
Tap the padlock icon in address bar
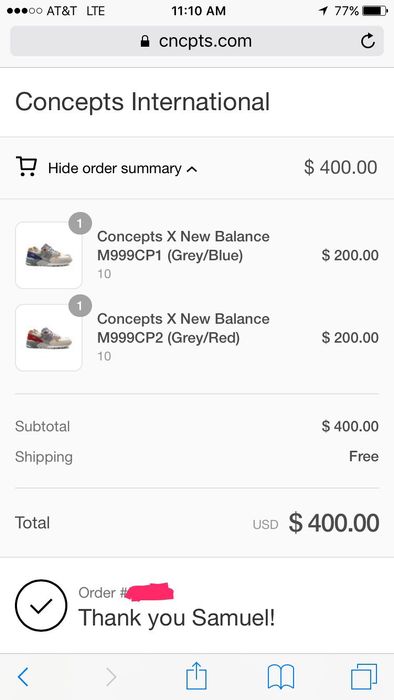click(145, 42)
